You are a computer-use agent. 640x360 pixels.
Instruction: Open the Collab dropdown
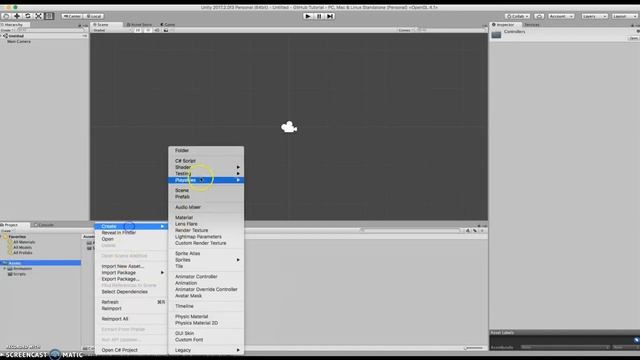[x=517, y=16]
